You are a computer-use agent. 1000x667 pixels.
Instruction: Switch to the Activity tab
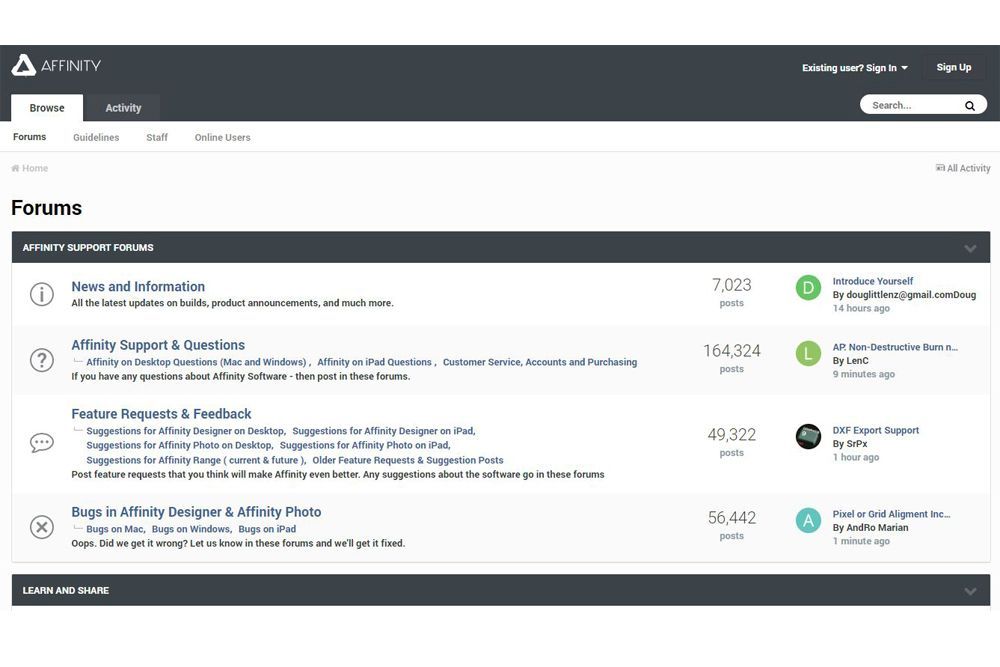pos(123,108)
